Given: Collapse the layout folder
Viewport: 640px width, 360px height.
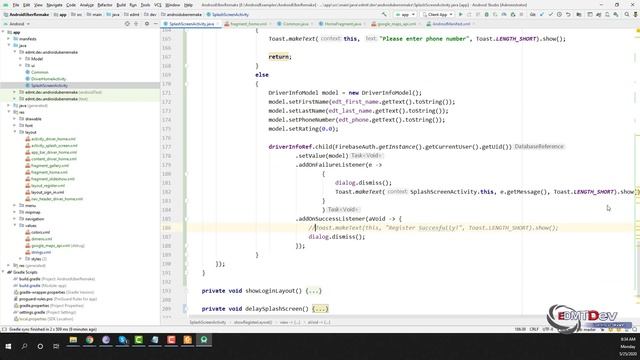Looking at the screenshot, I should 15,132.
